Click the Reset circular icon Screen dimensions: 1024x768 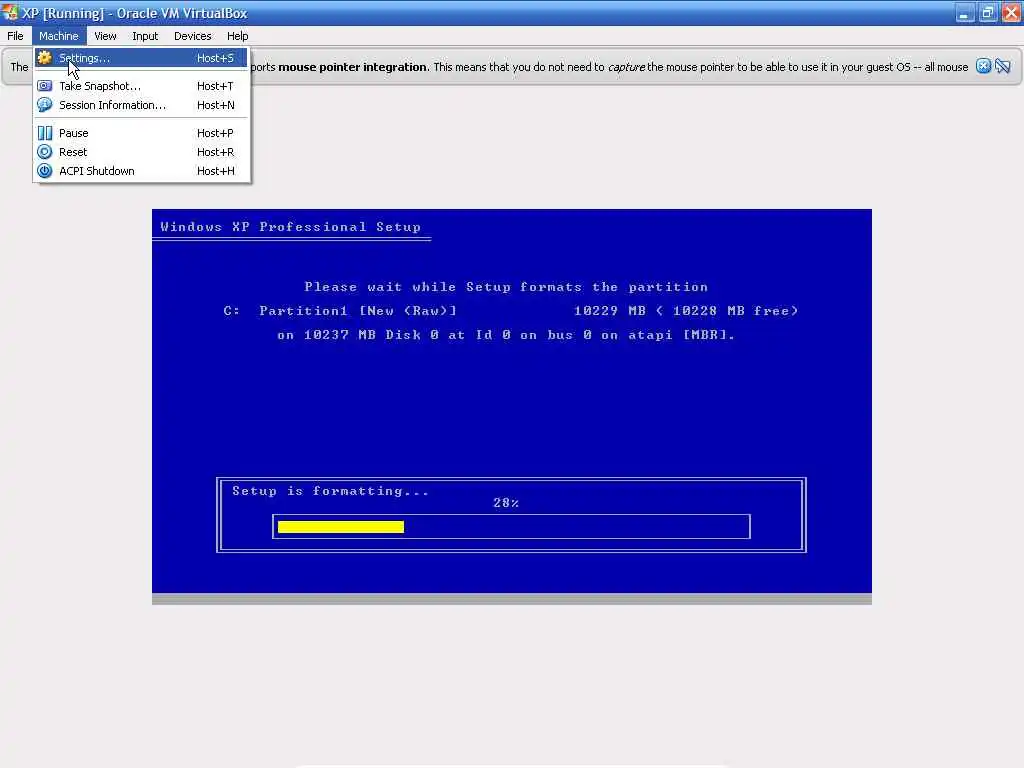pyautogui.click(x=44, y=152)
